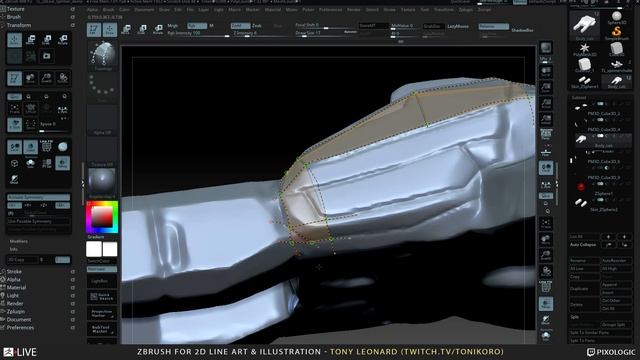The width and height of the screenshot is (640, 360).
Task: Expand the Modifiers section under Transform
Action: 19,241
